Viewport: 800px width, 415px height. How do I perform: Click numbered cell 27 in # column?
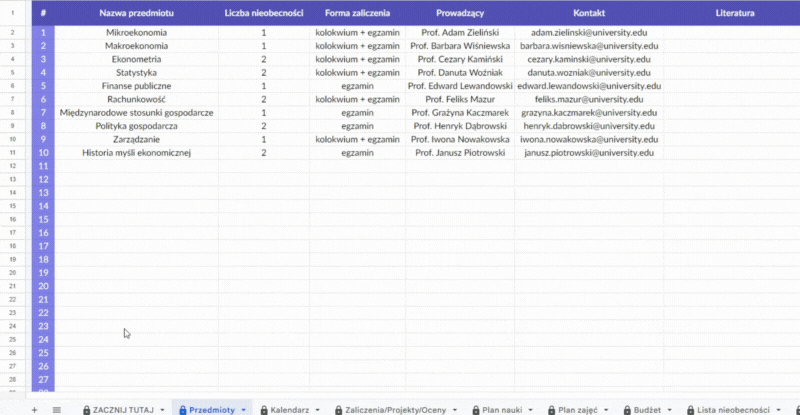pos(43,380)
